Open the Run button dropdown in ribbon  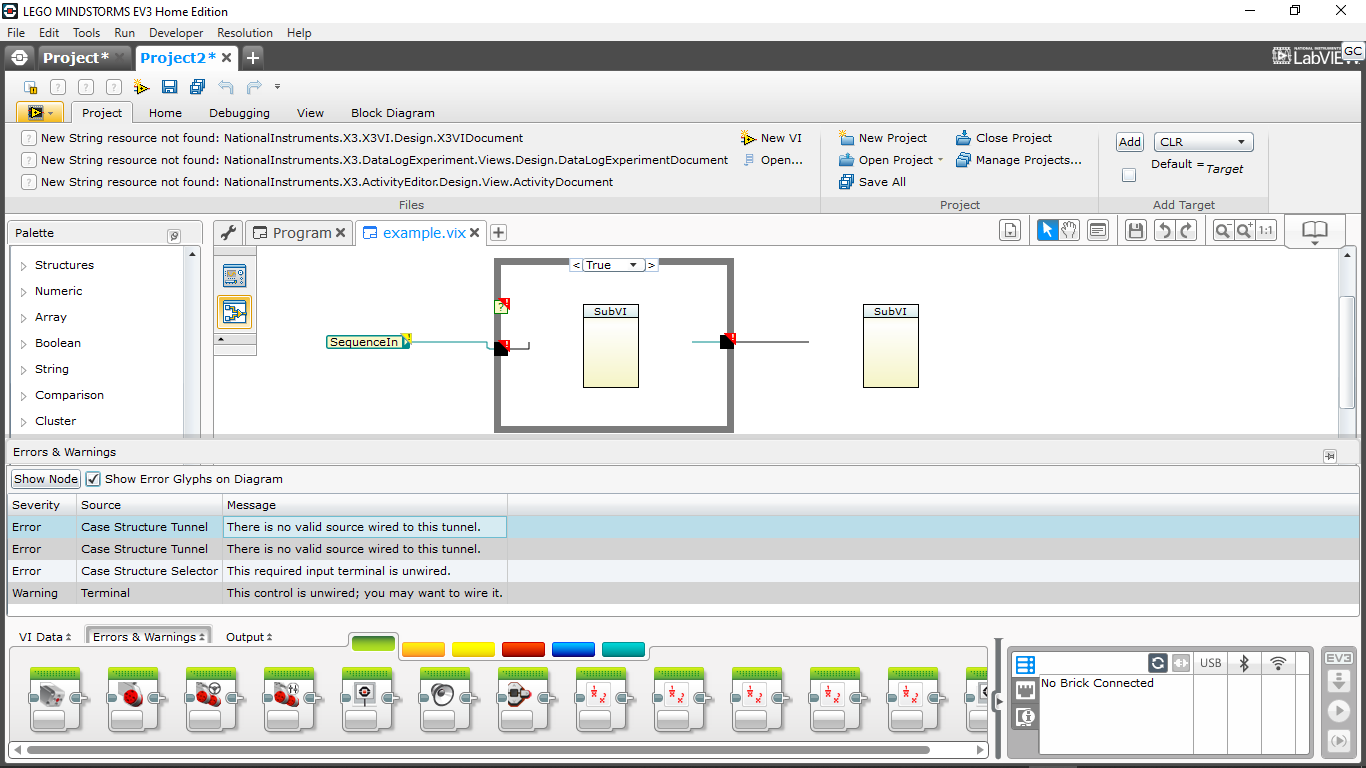tap(52, 113)
